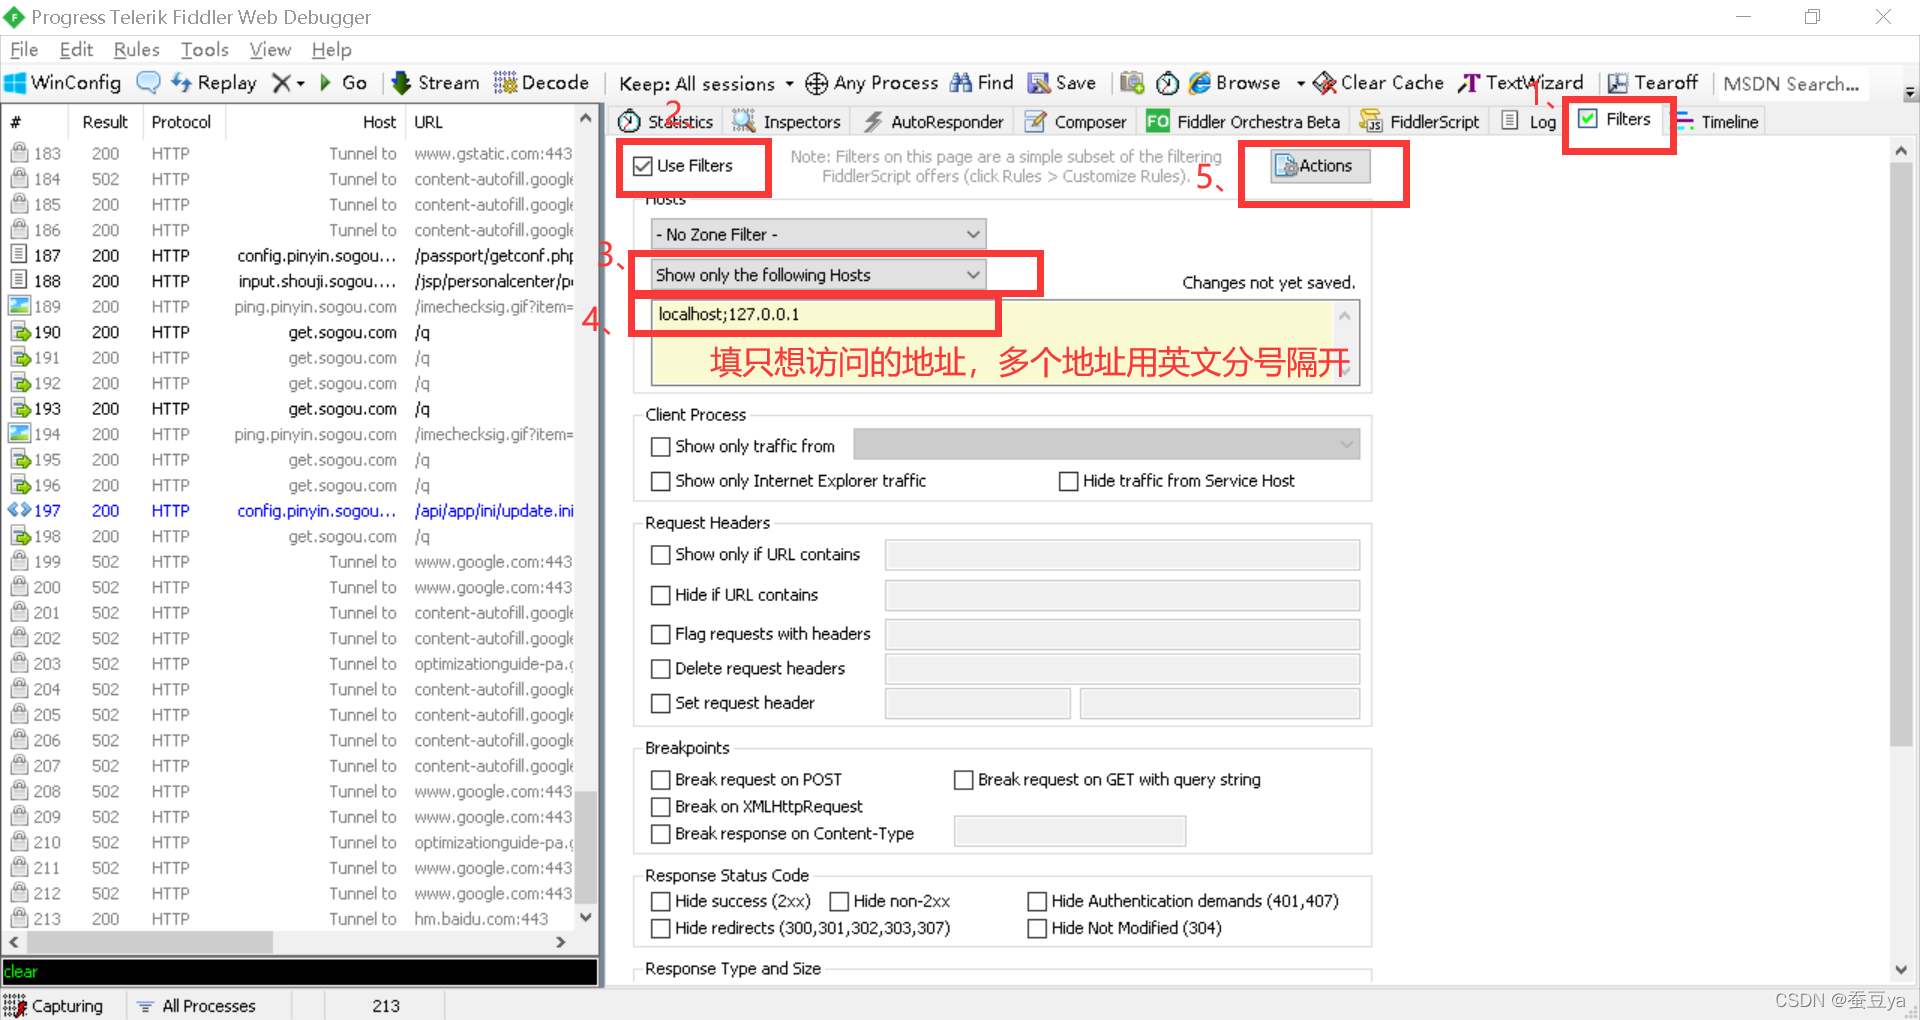Save sessions with Save button
The image size is (1920, 1020).
pyautogui.click(x=1063, y=83)
